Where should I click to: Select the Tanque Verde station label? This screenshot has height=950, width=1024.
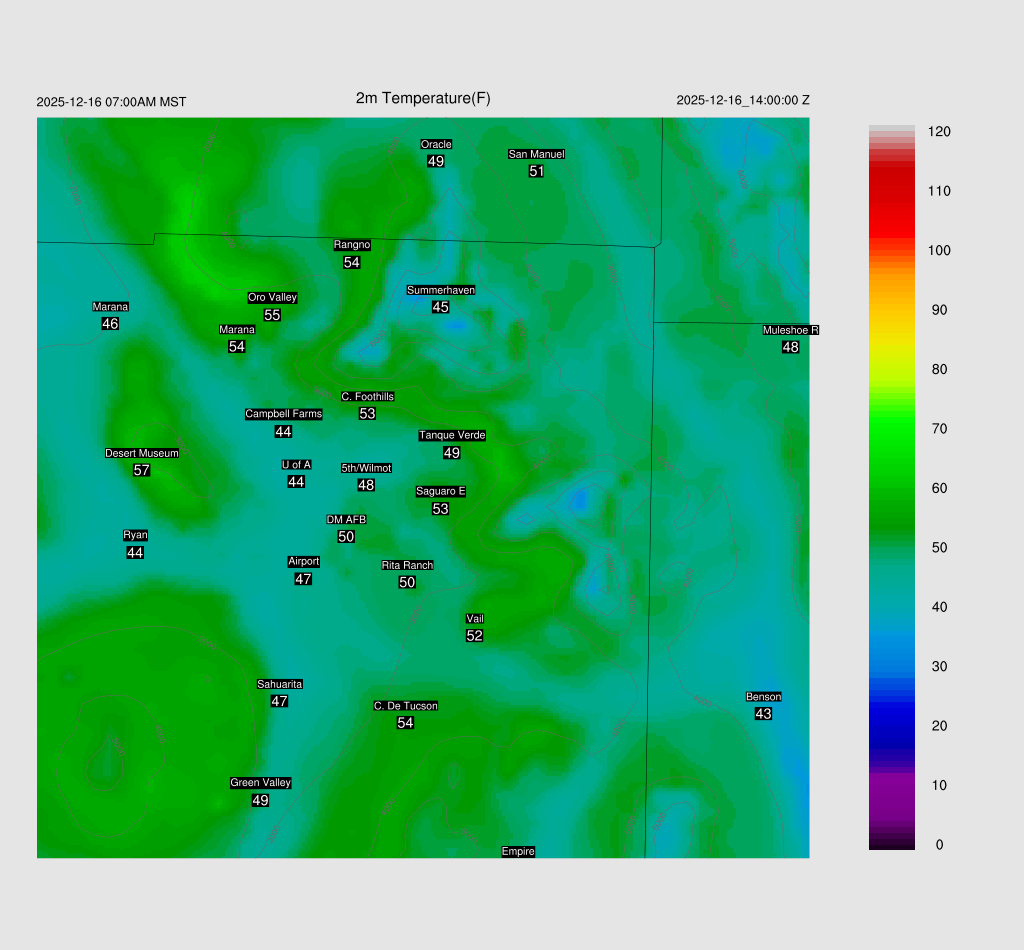[452, 435]
